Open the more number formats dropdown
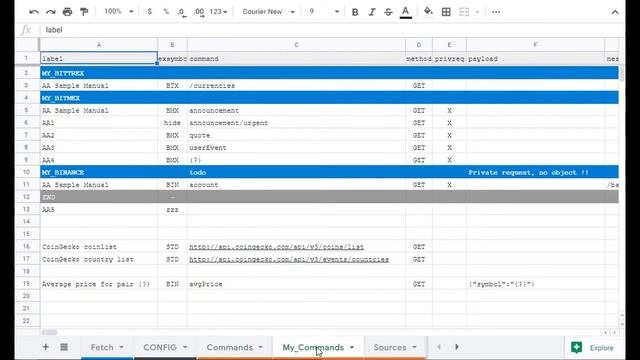Screen dimensions: 640x360 (218, 12)
